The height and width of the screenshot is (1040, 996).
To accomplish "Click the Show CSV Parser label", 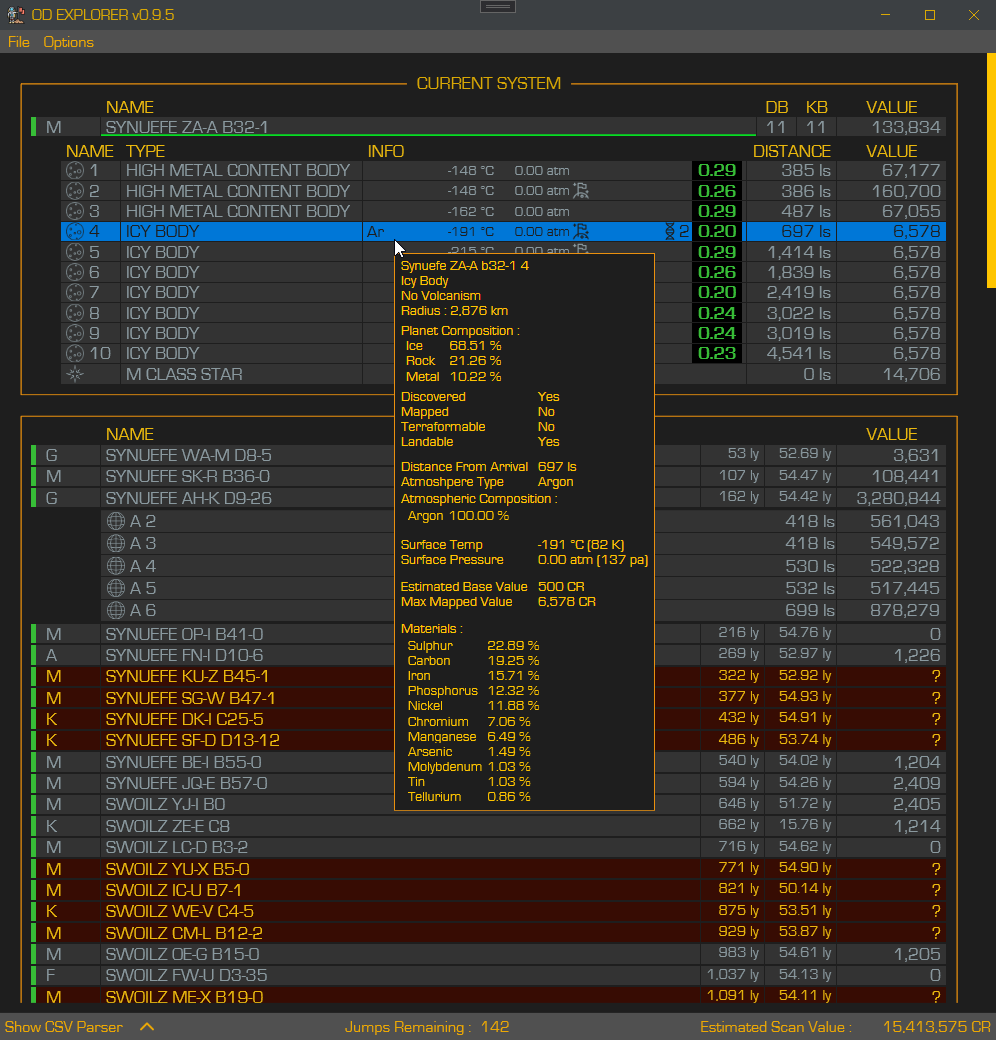I will pyautogui.click(x=64, y=1027).
